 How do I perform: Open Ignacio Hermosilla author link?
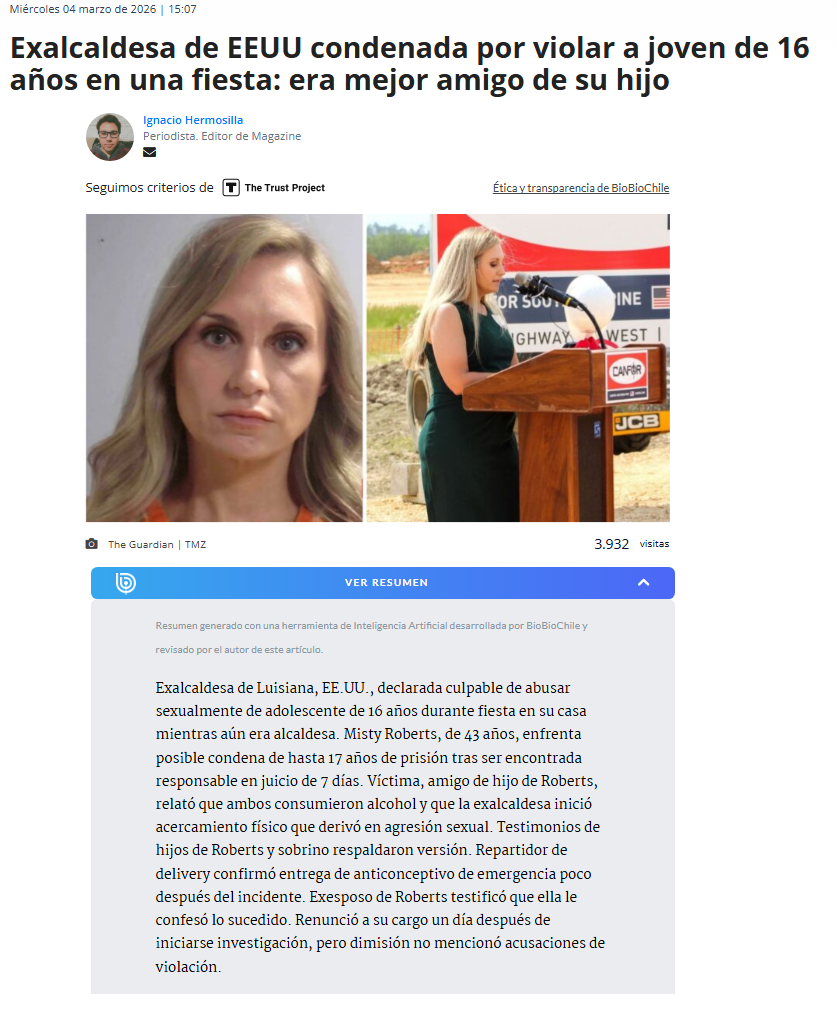pyautogui.click(x=193, y=120)
